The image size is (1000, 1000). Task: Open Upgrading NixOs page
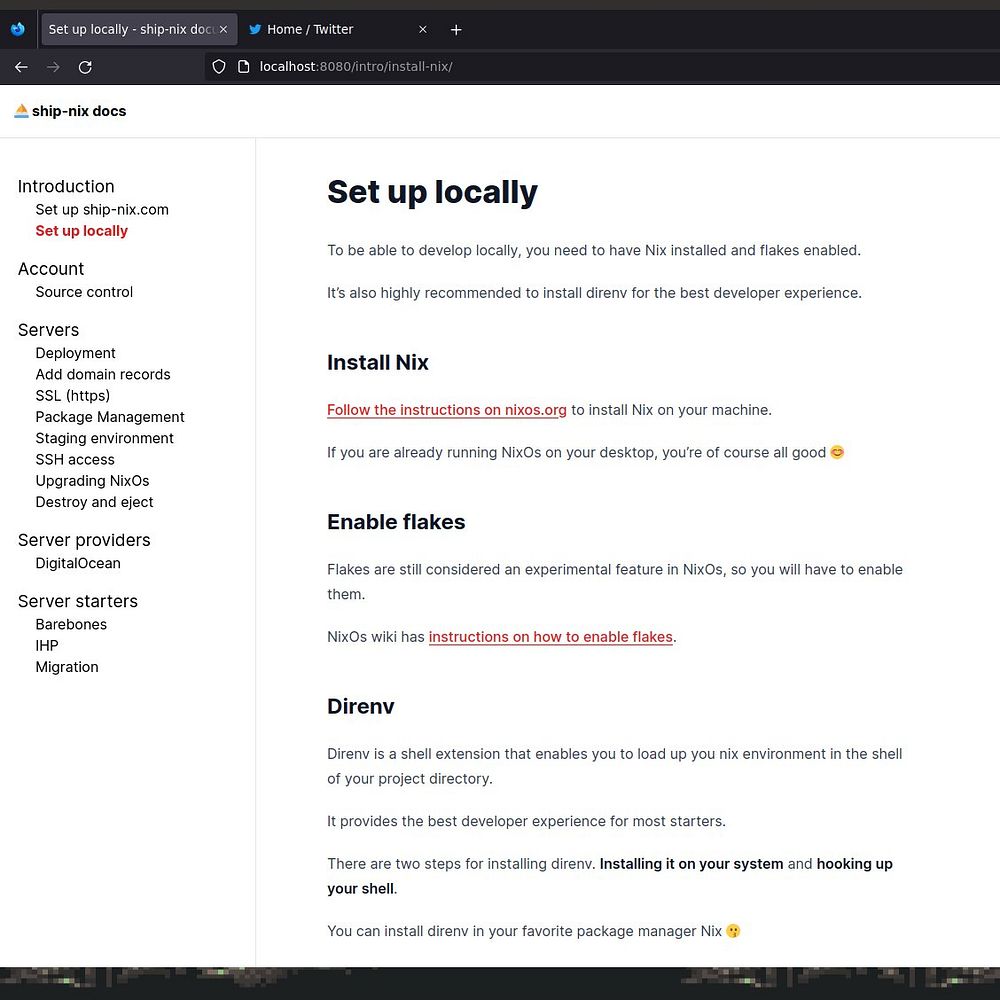coord(92,481)
